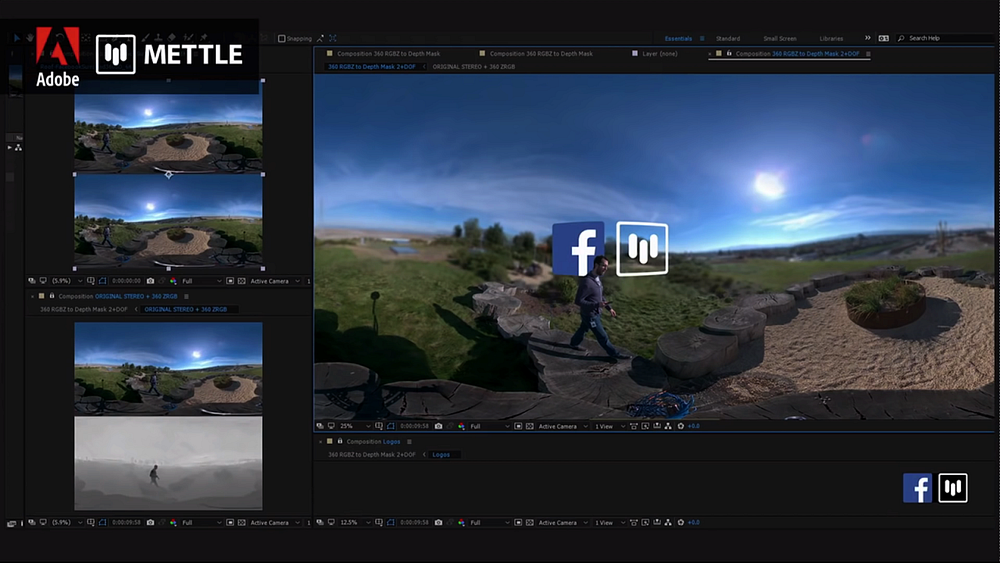The height and width of the screenshot is (563, 1000).
Task: Switch to the Essentials workspace
Action: point(678,38)
